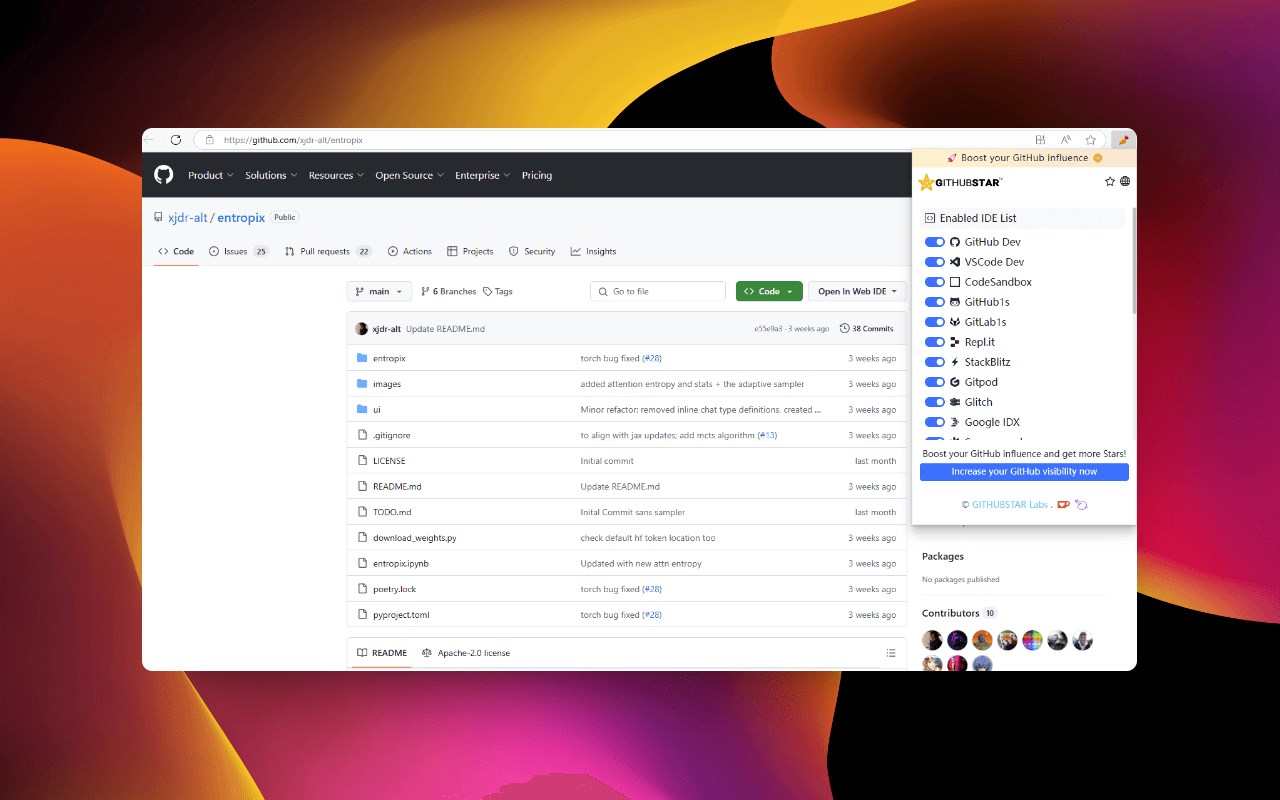Click the purple swirl icon in popup footer
This screenshot has width=1280, height=800.
coord(1081,504)
